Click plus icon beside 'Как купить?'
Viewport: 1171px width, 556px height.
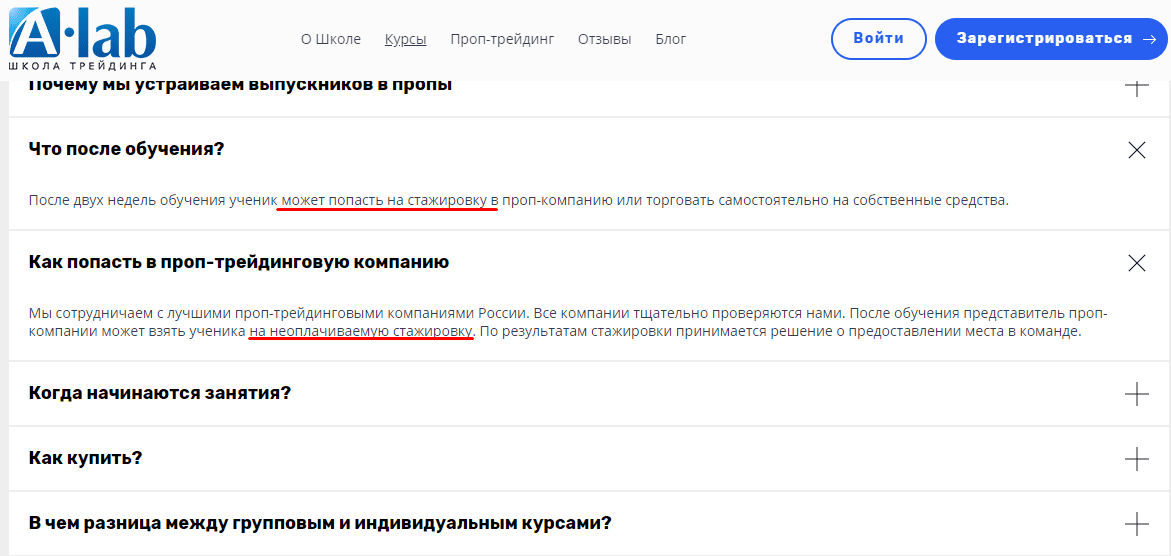(1136, 459)
